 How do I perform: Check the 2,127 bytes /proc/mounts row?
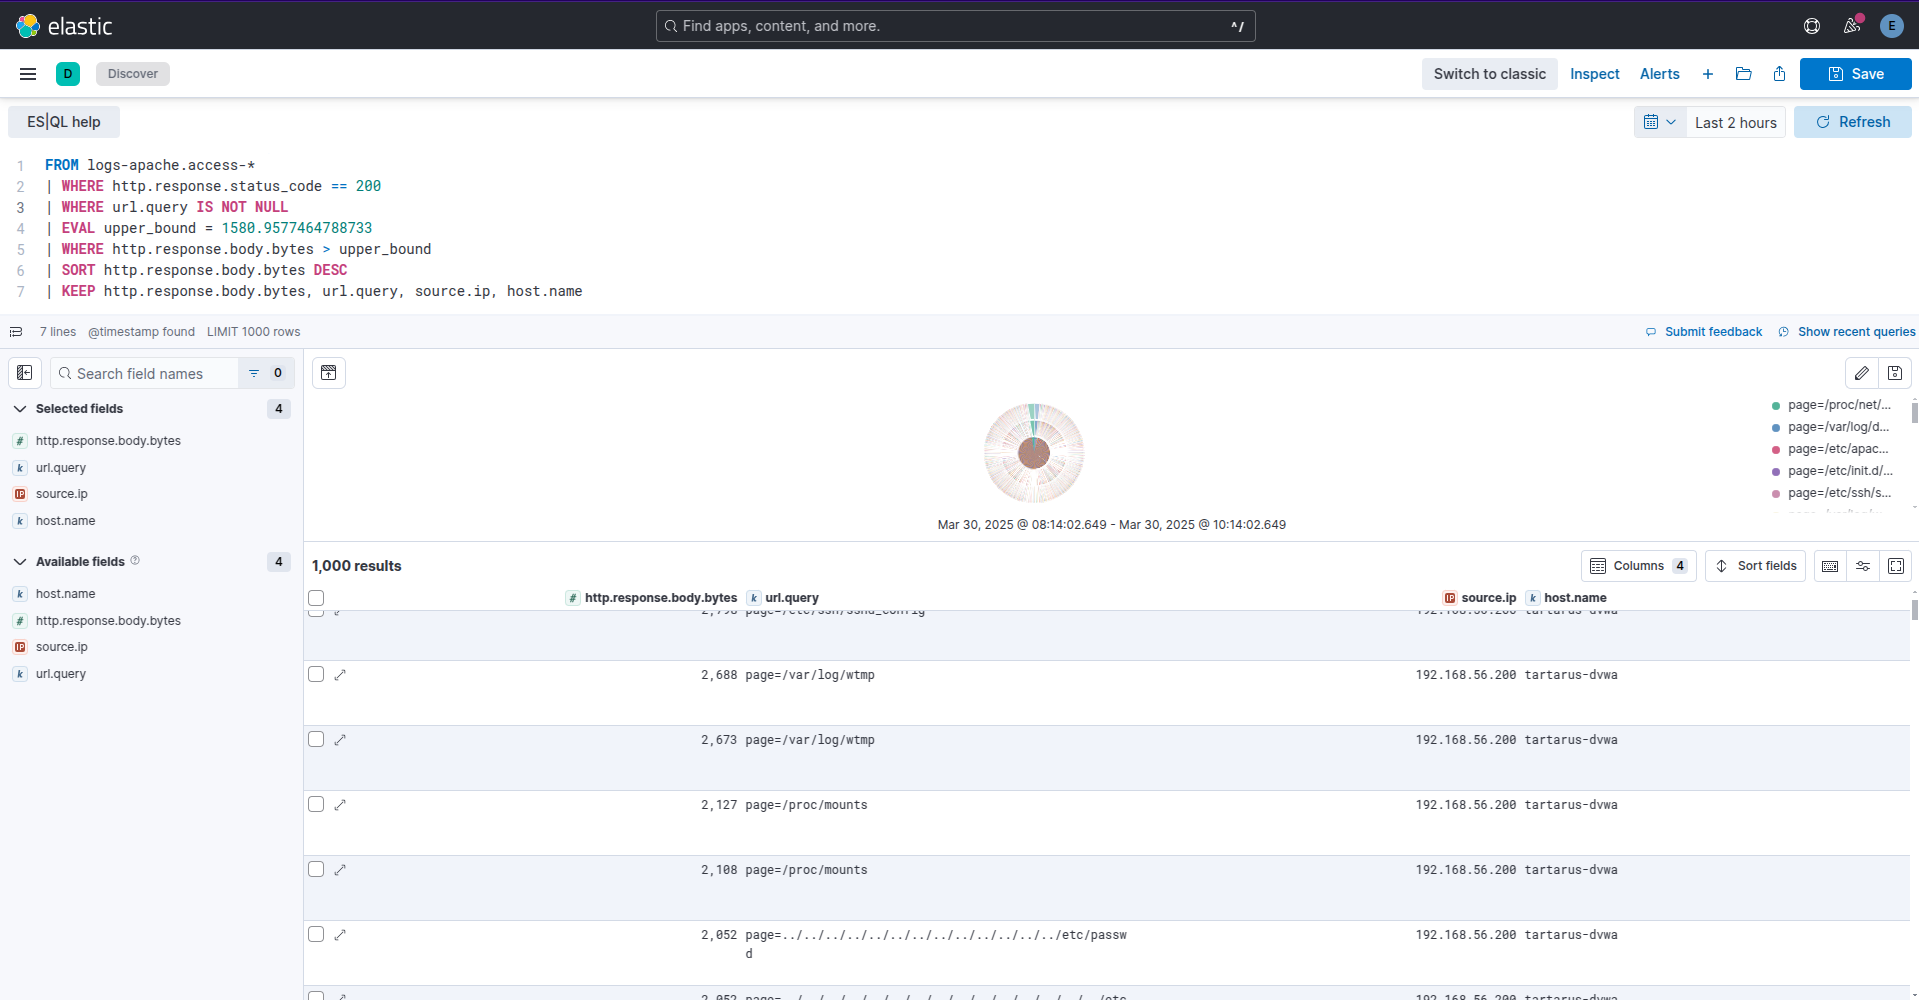(316, 805)
